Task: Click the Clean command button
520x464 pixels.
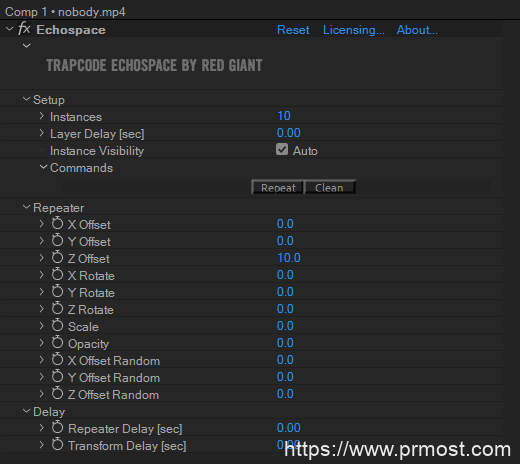Action: pyautogui.click(x=330, y=187)
